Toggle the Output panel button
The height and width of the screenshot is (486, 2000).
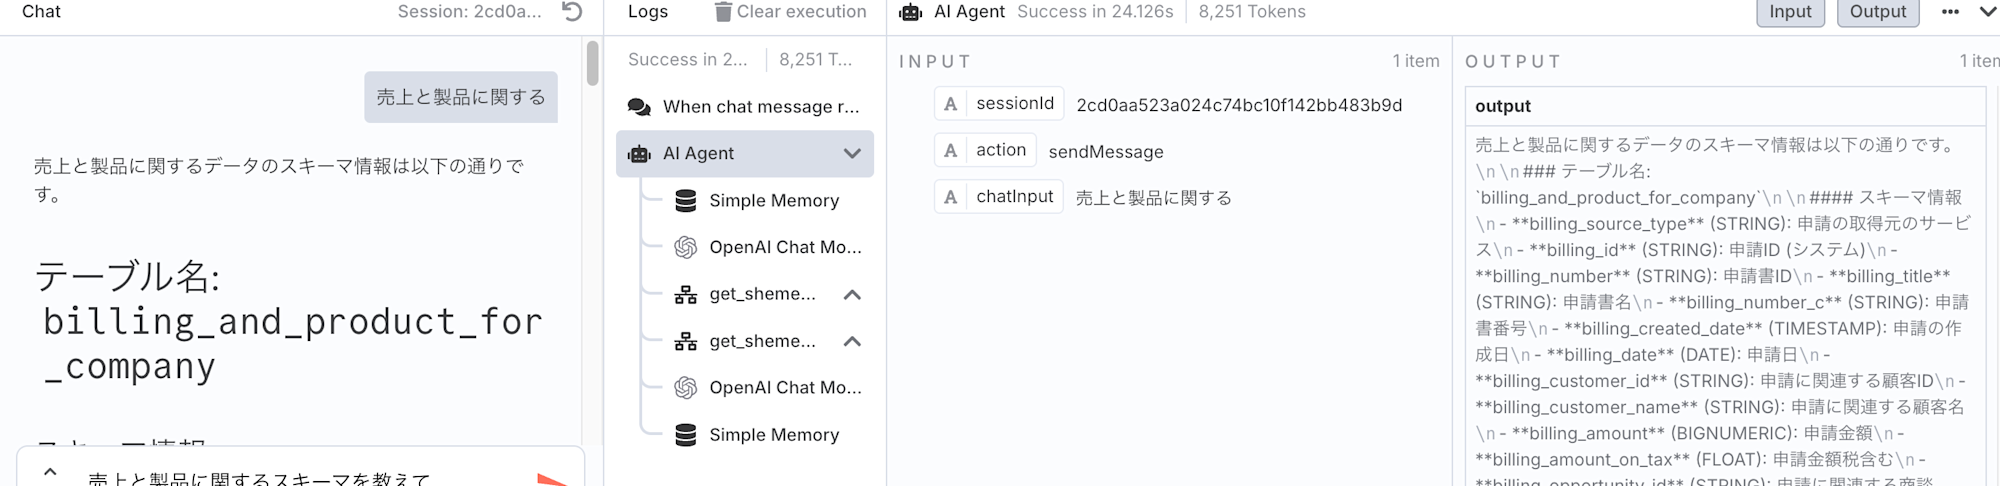pos(1878,12)
